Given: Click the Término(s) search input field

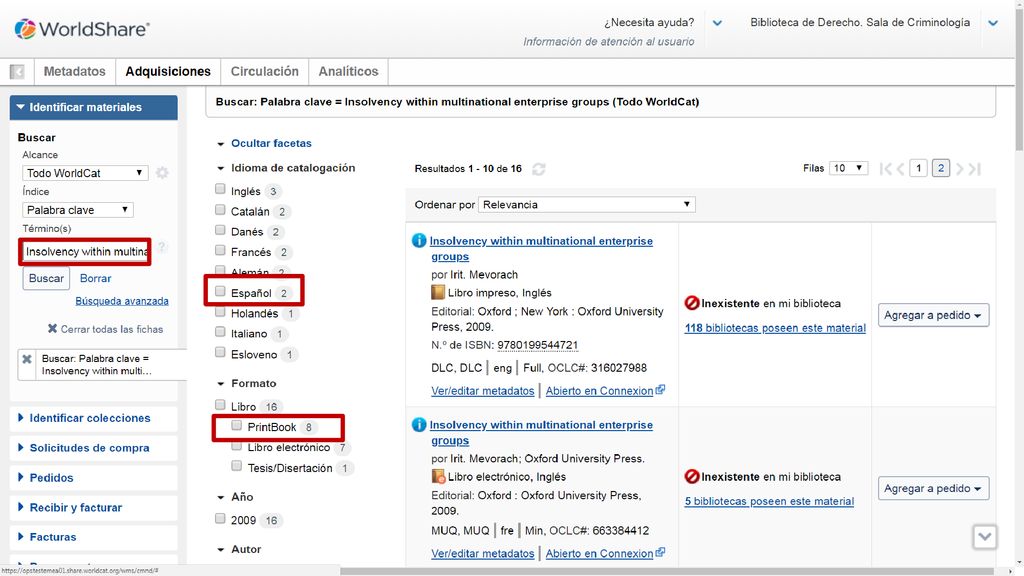Looking at the screenshot, I should pos(86,251).
